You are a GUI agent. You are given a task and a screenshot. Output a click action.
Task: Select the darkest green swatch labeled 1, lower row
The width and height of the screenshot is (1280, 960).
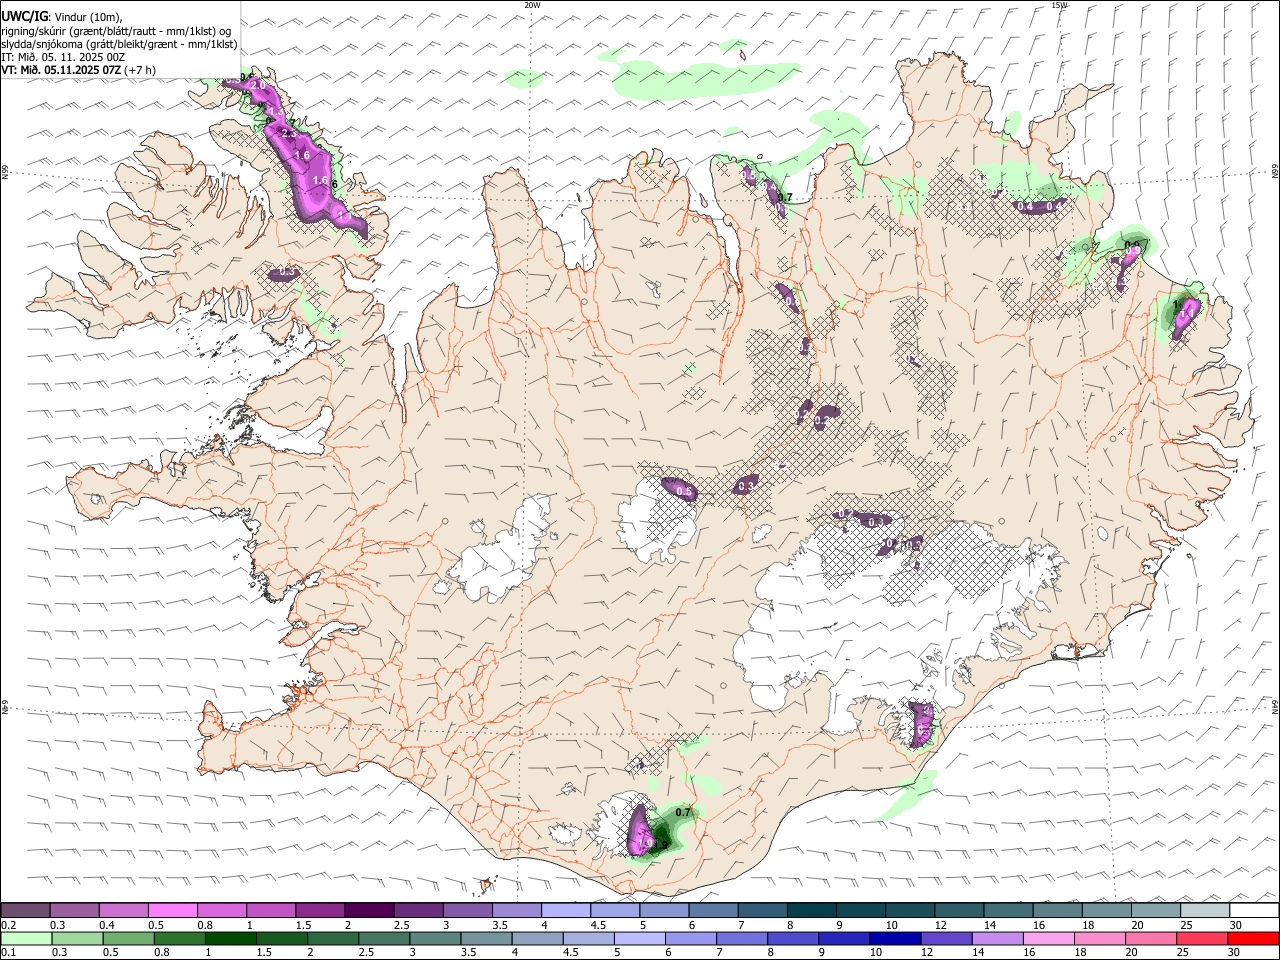click(230, 938)
